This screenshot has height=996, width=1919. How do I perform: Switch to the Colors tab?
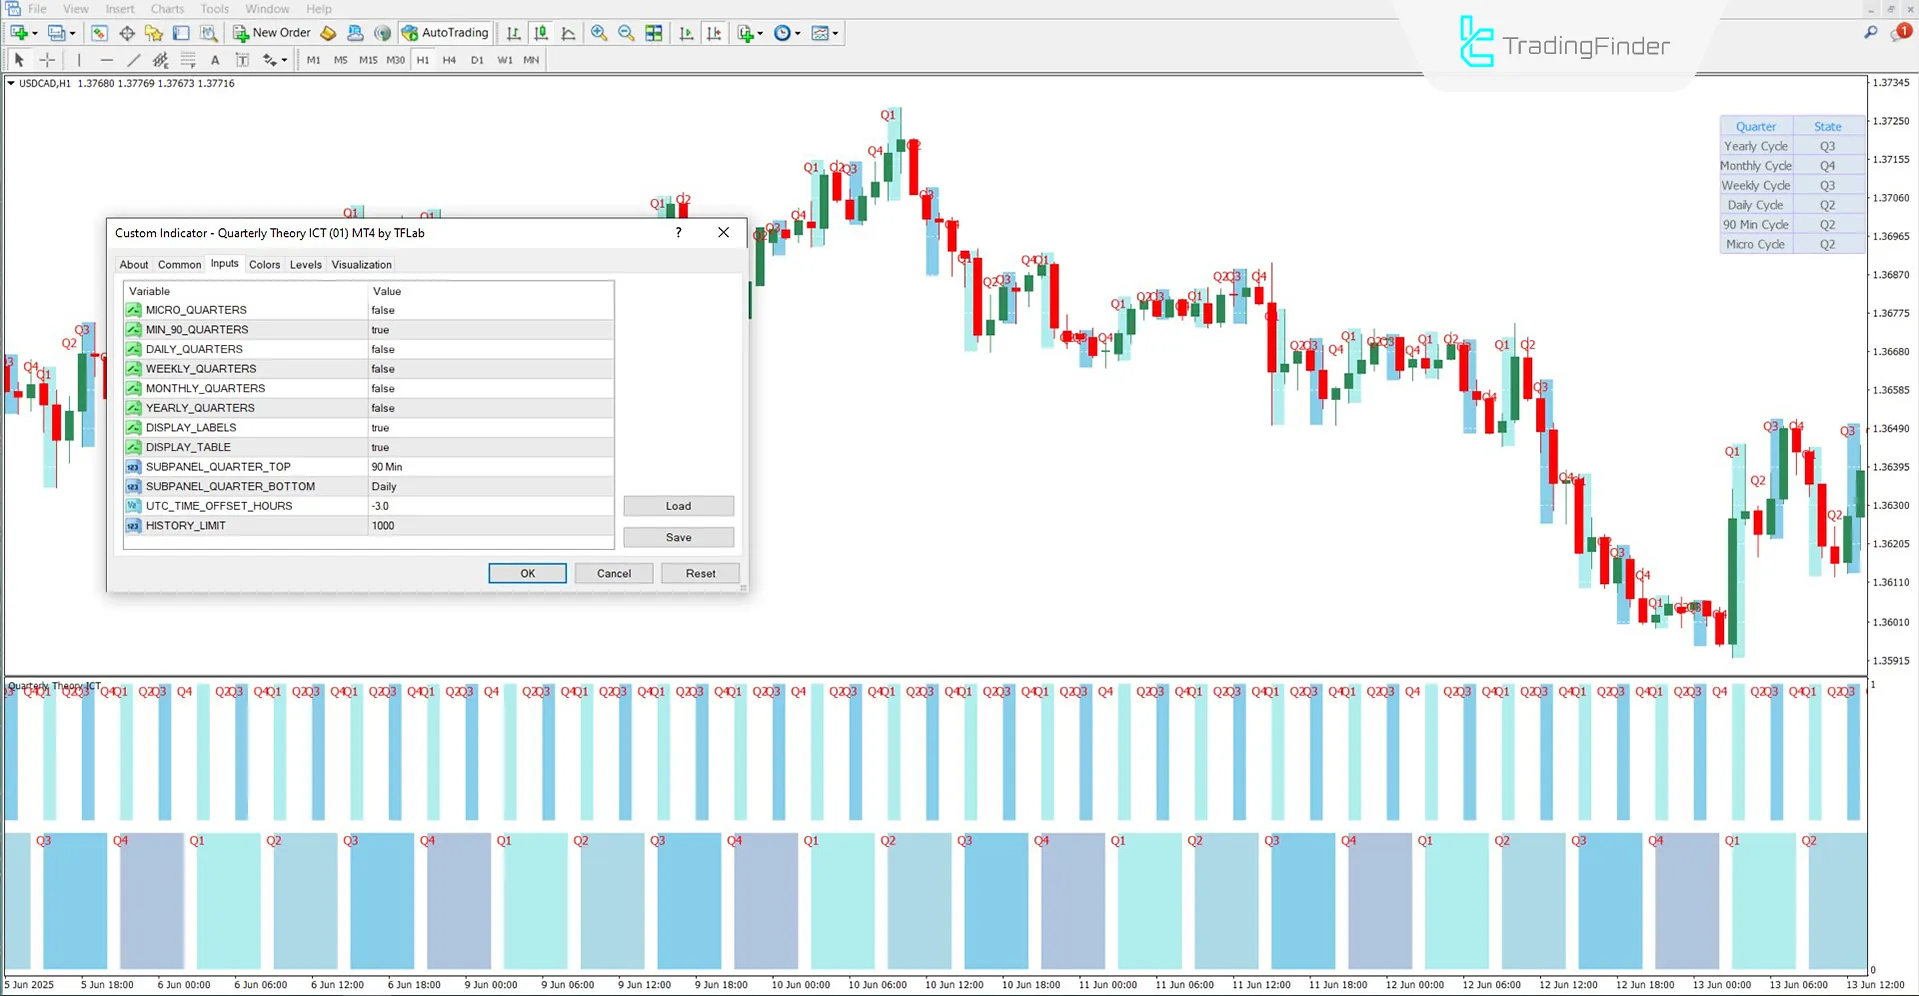[264, 265]
